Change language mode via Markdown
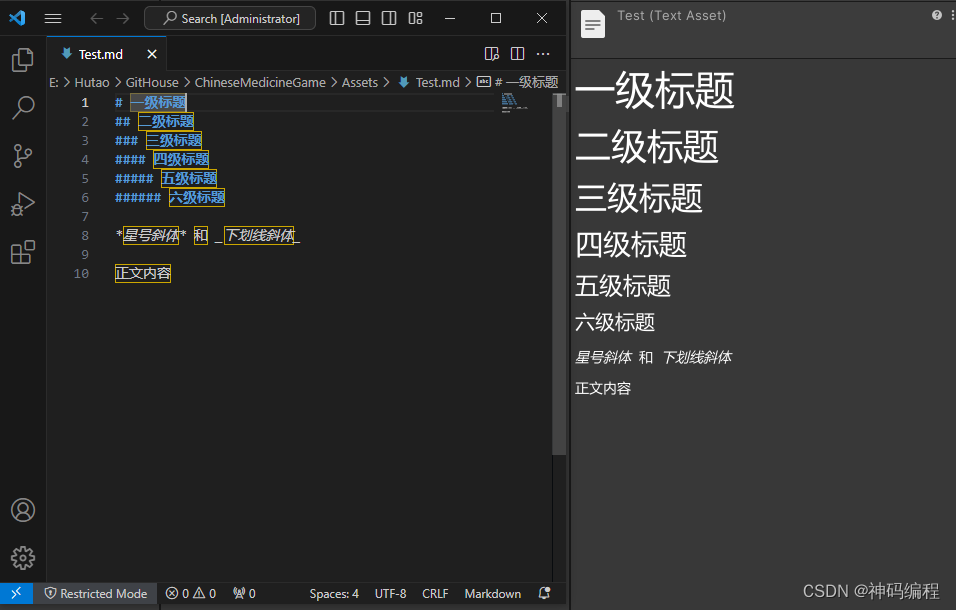The width and height of the screenshot is (956, 610). pos(493,594)
